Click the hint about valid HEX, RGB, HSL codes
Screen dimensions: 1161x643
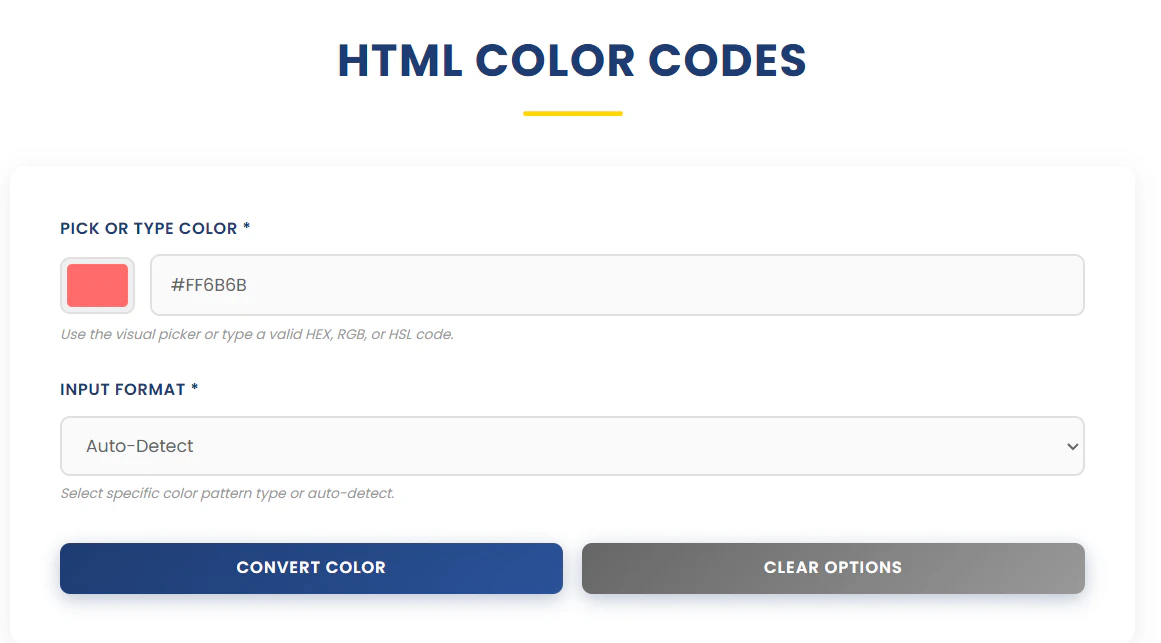255,334
